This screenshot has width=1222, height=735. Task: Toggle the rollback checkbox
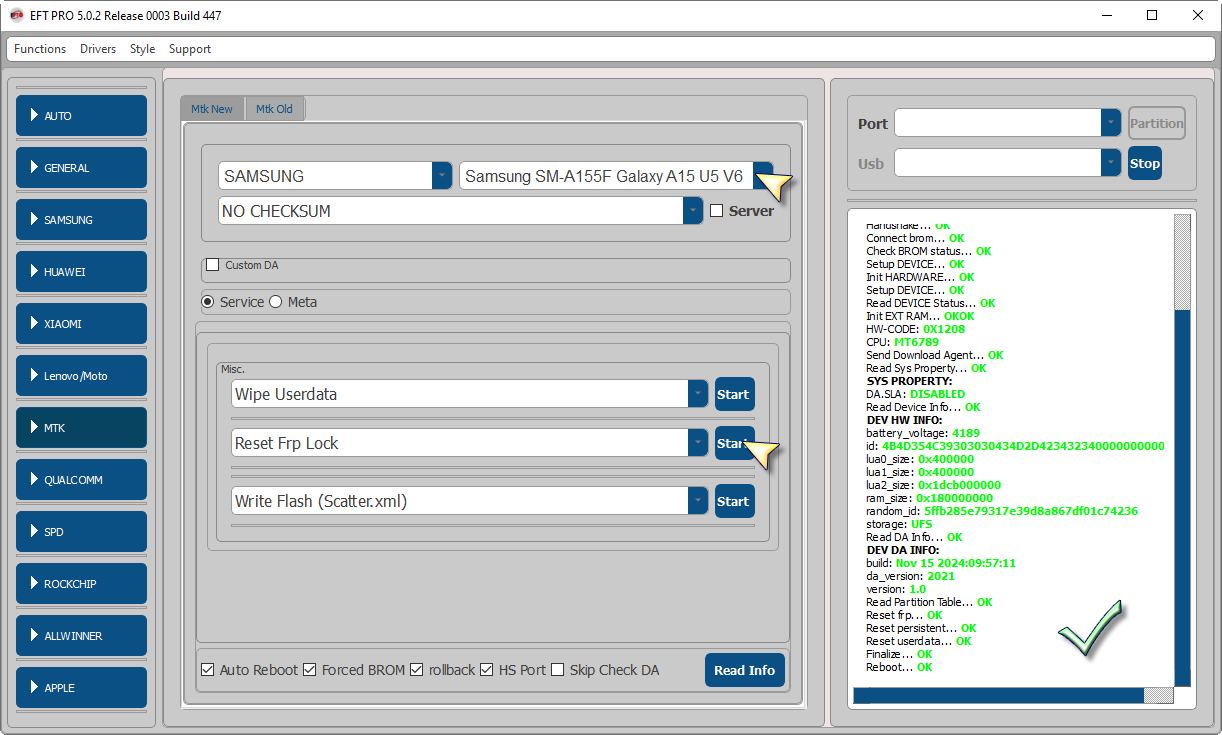pos(417,670)
